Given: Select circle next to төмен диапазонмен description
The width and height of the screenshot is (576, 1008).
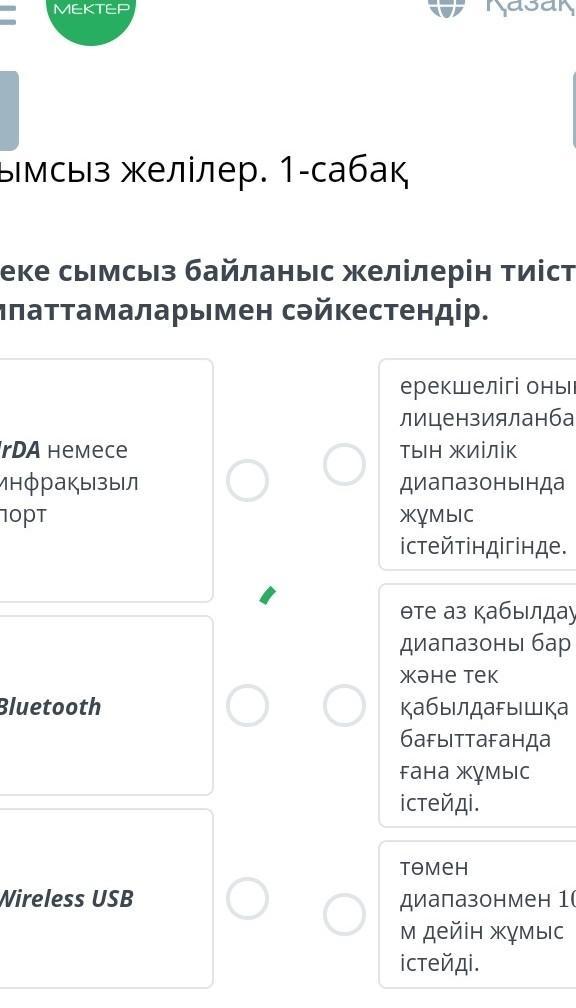Looking at the screenshot, I should [x=345, y=914].
